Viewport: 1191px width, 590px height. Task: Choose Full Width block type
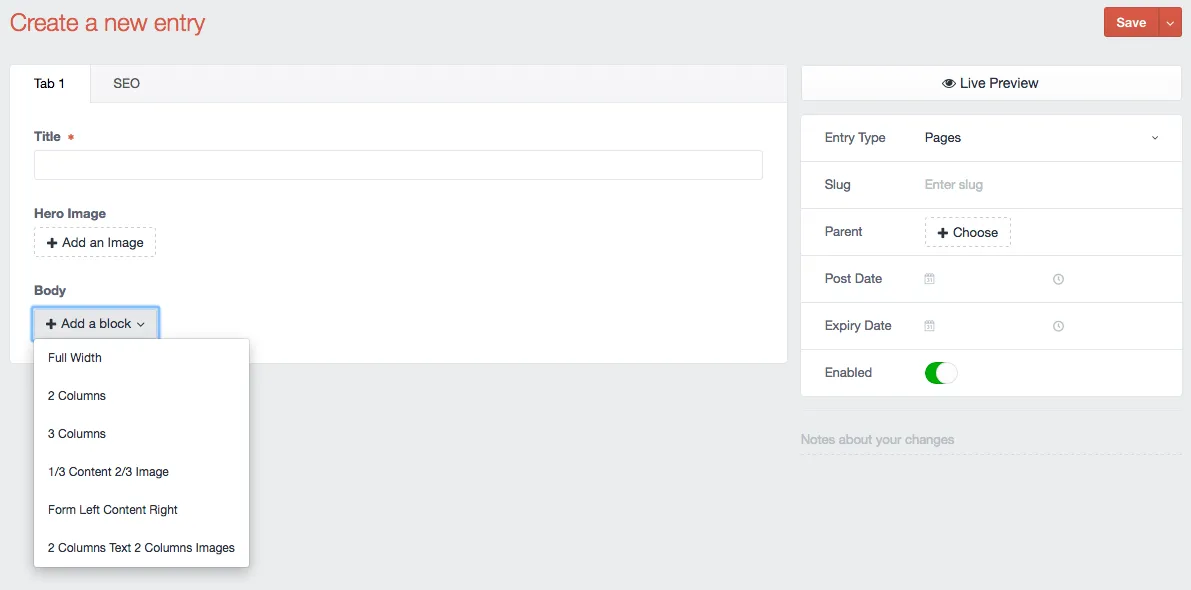click(x=141, y=358)
